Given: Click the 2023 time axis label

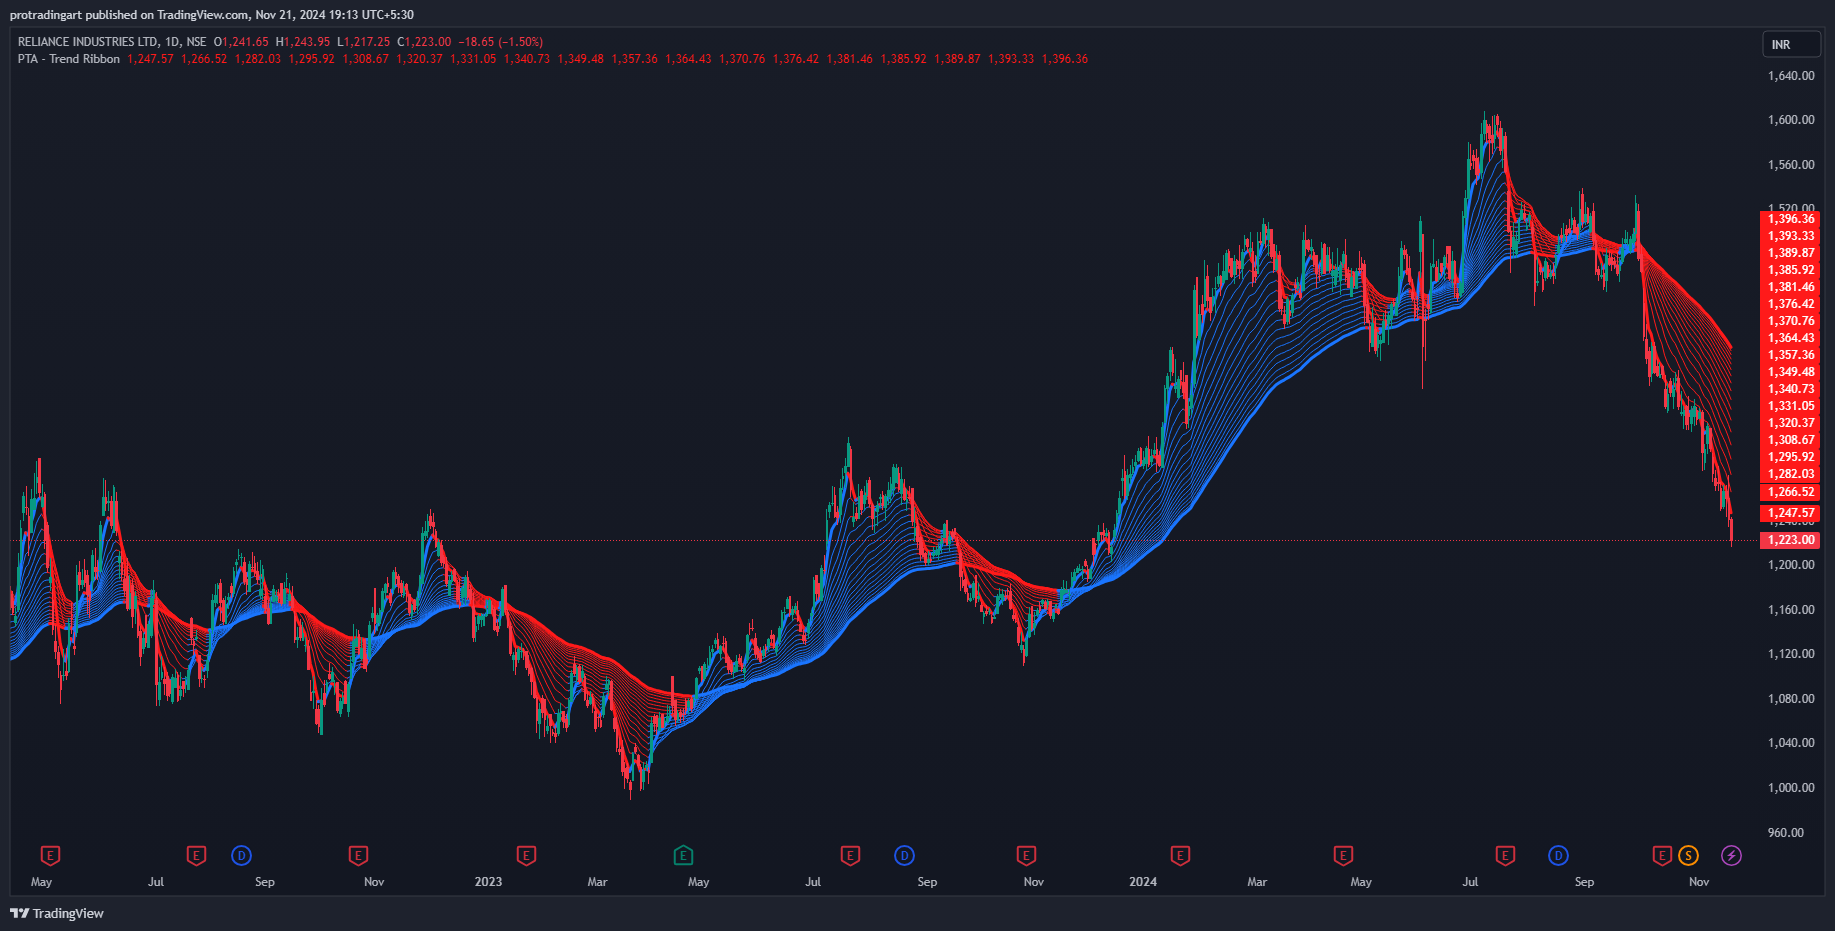Looking at the screenshot, I should point(488,882).
